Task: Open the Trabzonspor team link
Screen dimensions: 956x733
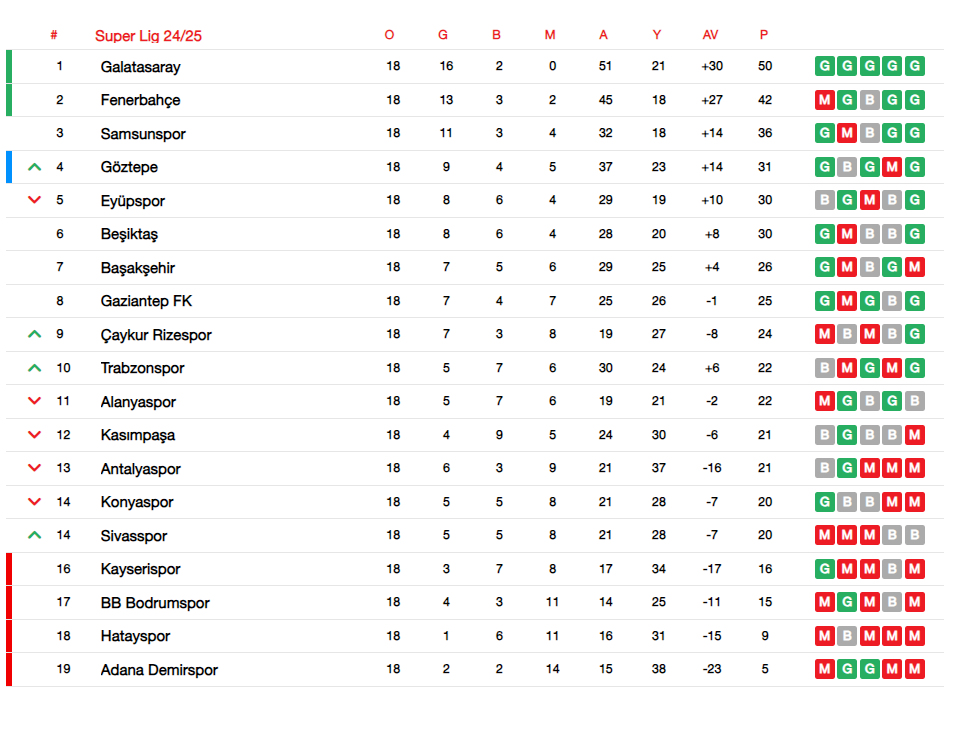Action: pyautogui.click(x=142, y=368)
